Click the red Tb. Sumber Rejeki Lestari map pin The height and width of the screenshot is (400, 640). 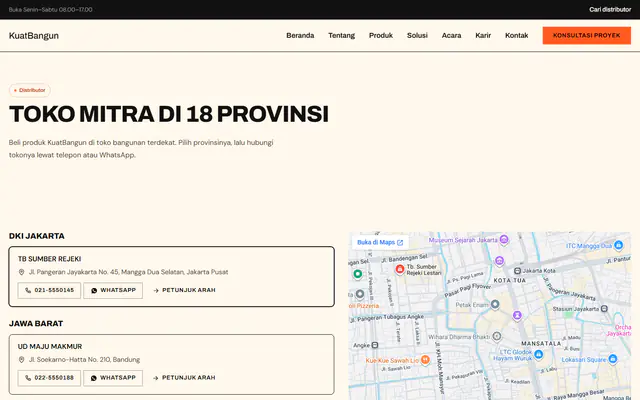pos(400,269)
